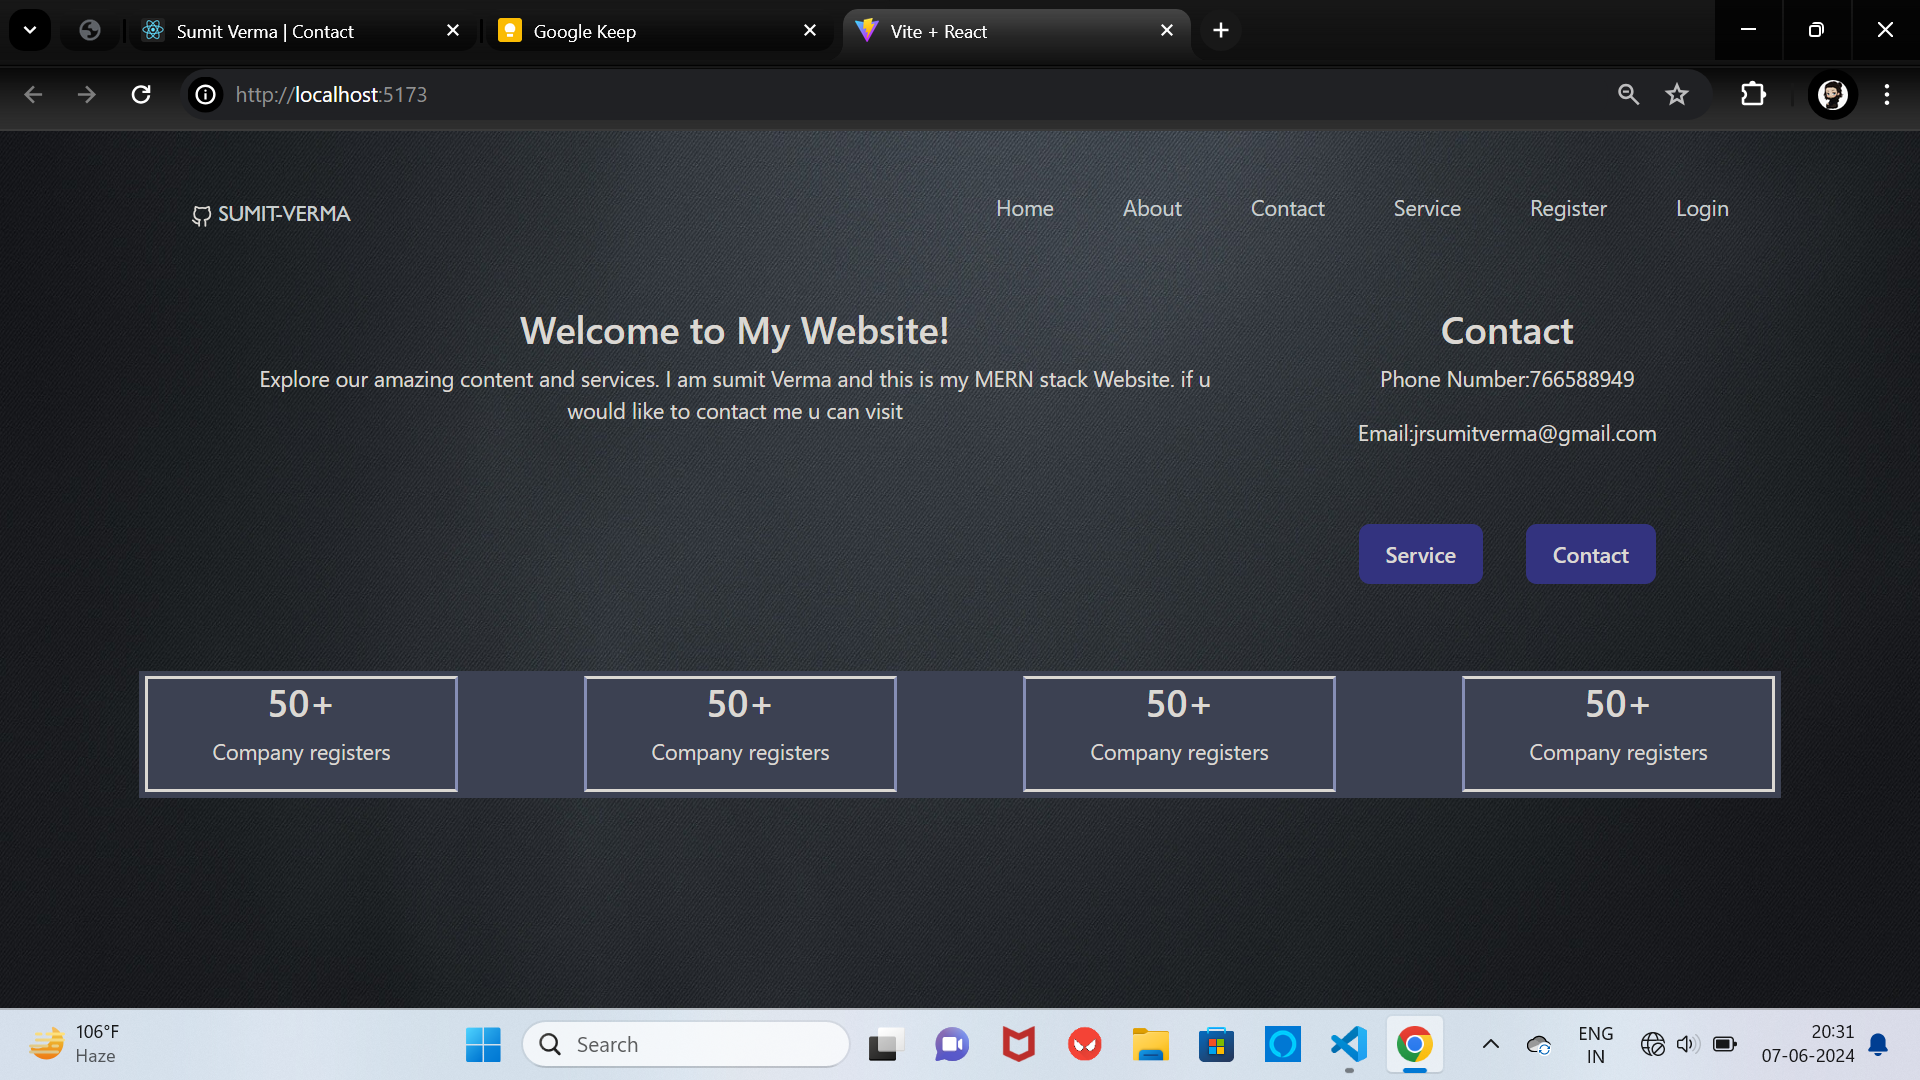Open the Login nav link

click(1702, 208)
